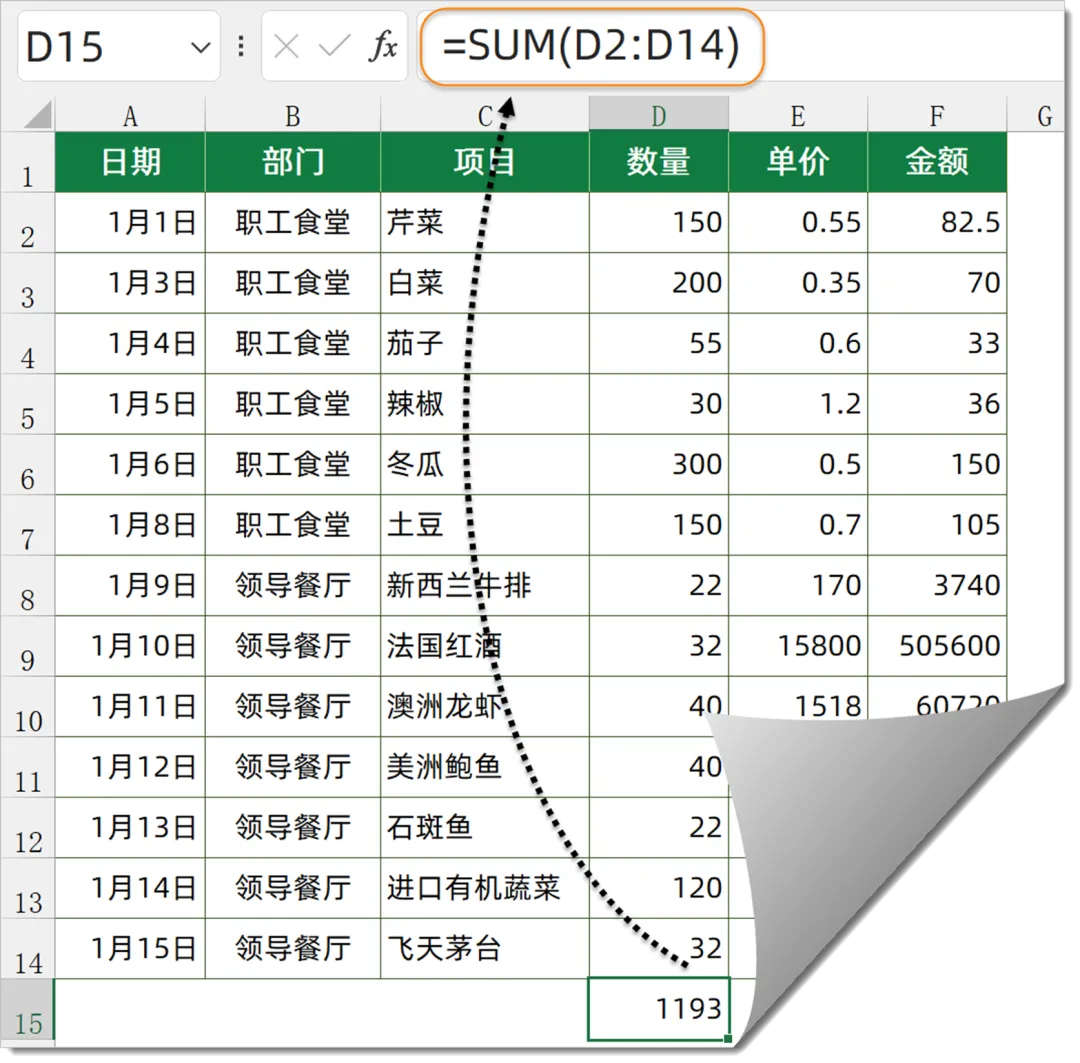Select the date cell 1月15日
The width and height of the screenshot is (1080, 1063).
(130, 948)
